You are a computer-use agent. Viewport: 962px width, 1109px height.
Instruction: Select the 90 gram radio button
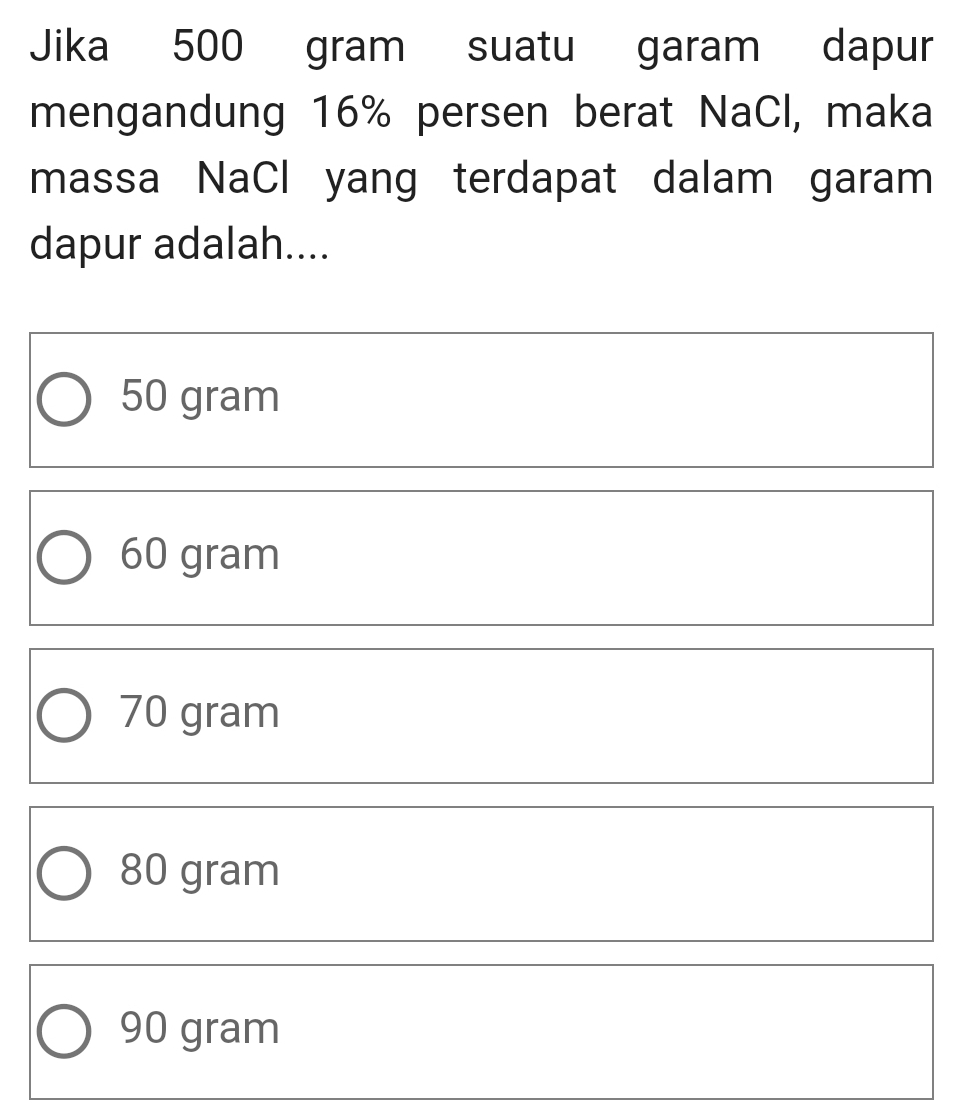point(64,1029)
